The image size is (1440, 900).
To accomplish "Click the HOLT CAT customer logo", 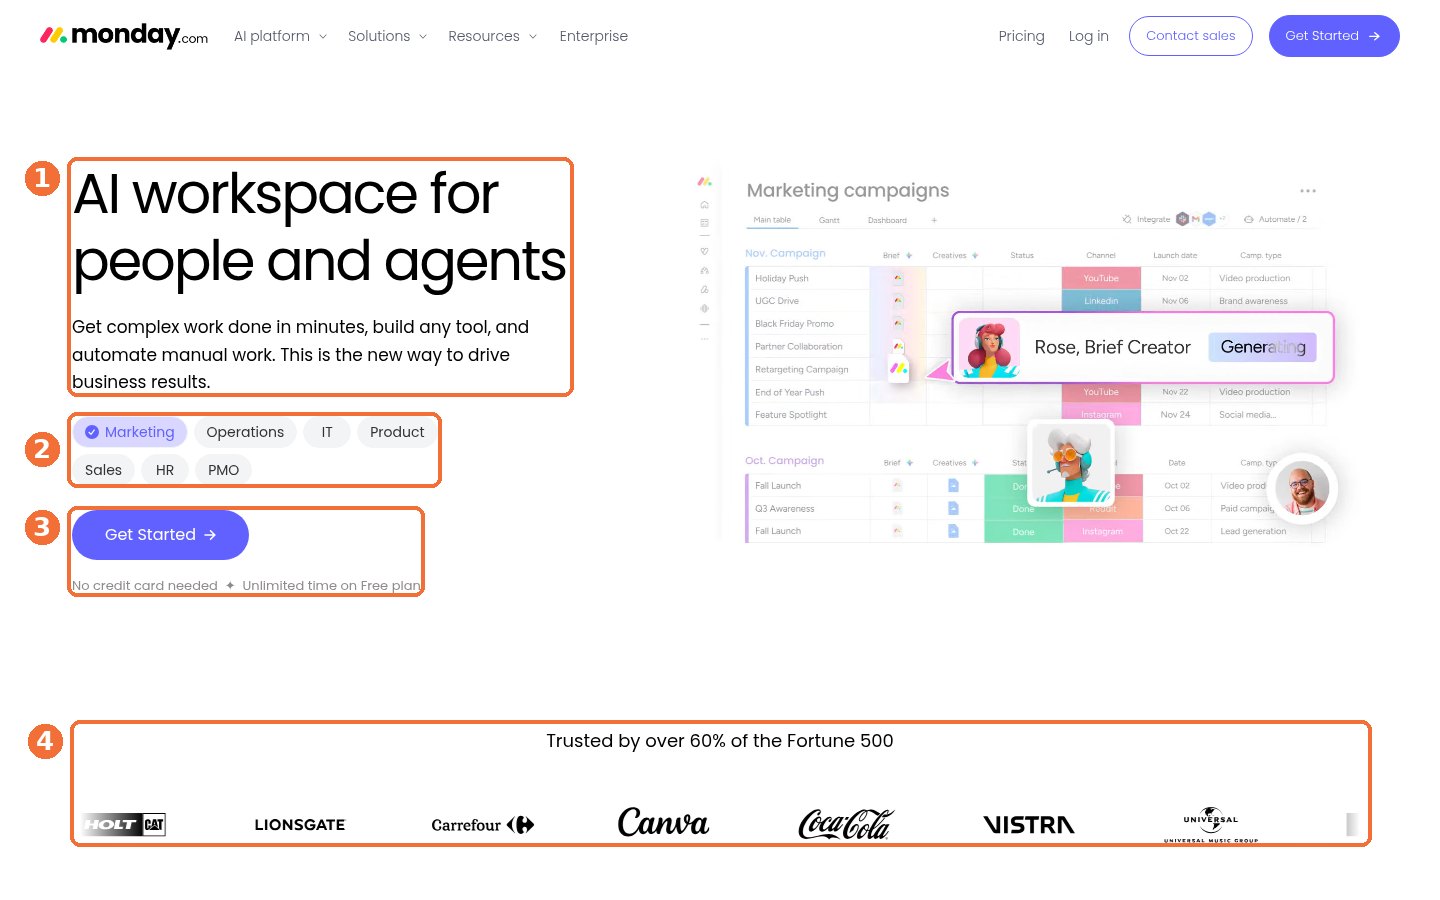I will (x=124, y=825).
